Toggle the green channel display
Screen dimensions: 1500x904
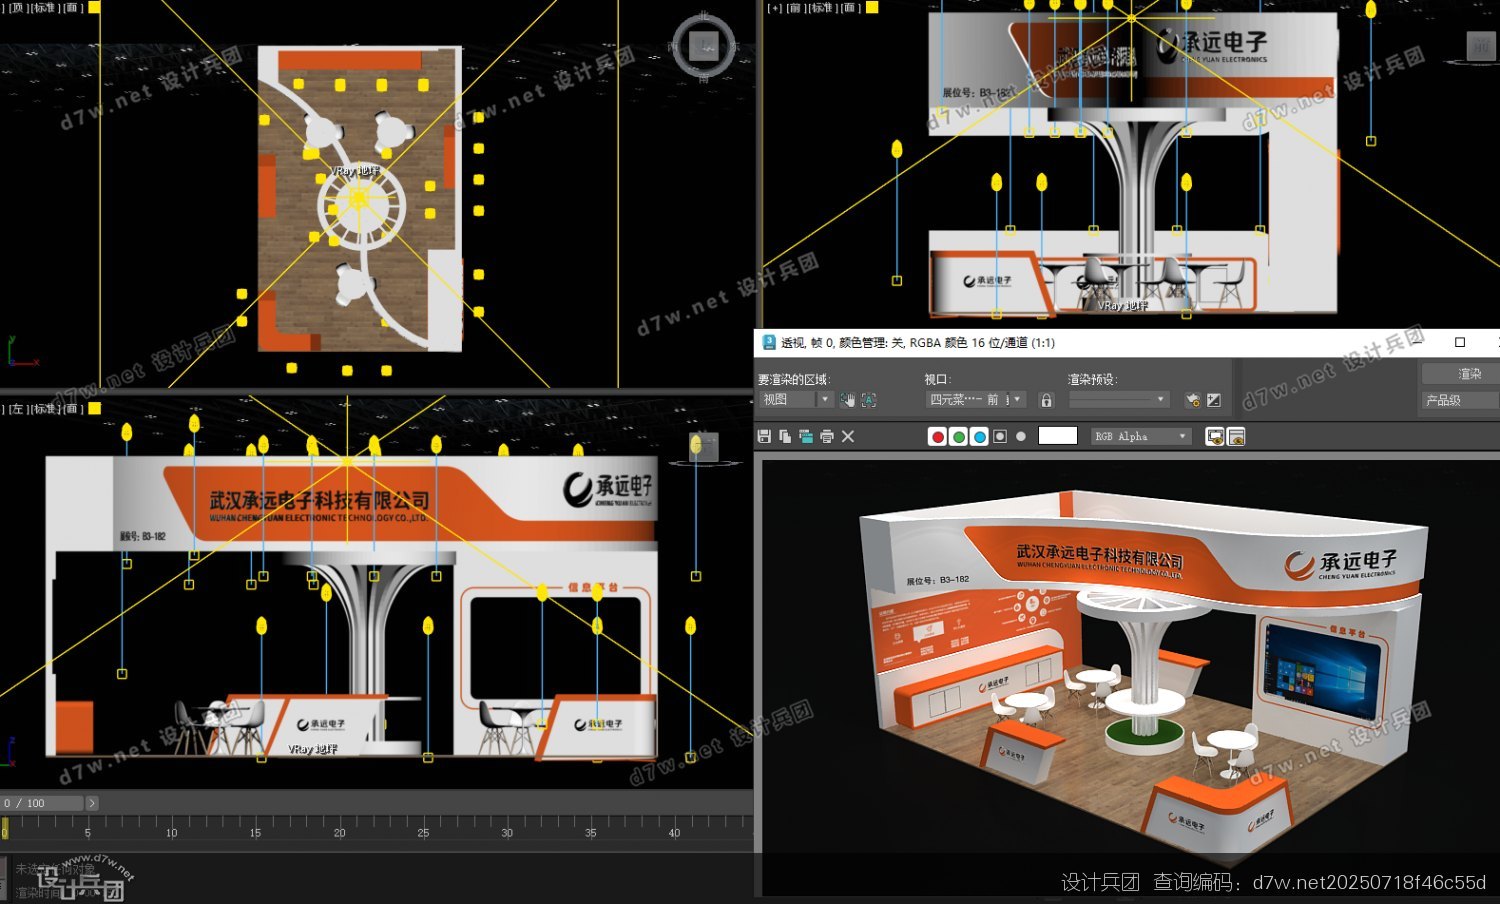click(x=958, y=436)
